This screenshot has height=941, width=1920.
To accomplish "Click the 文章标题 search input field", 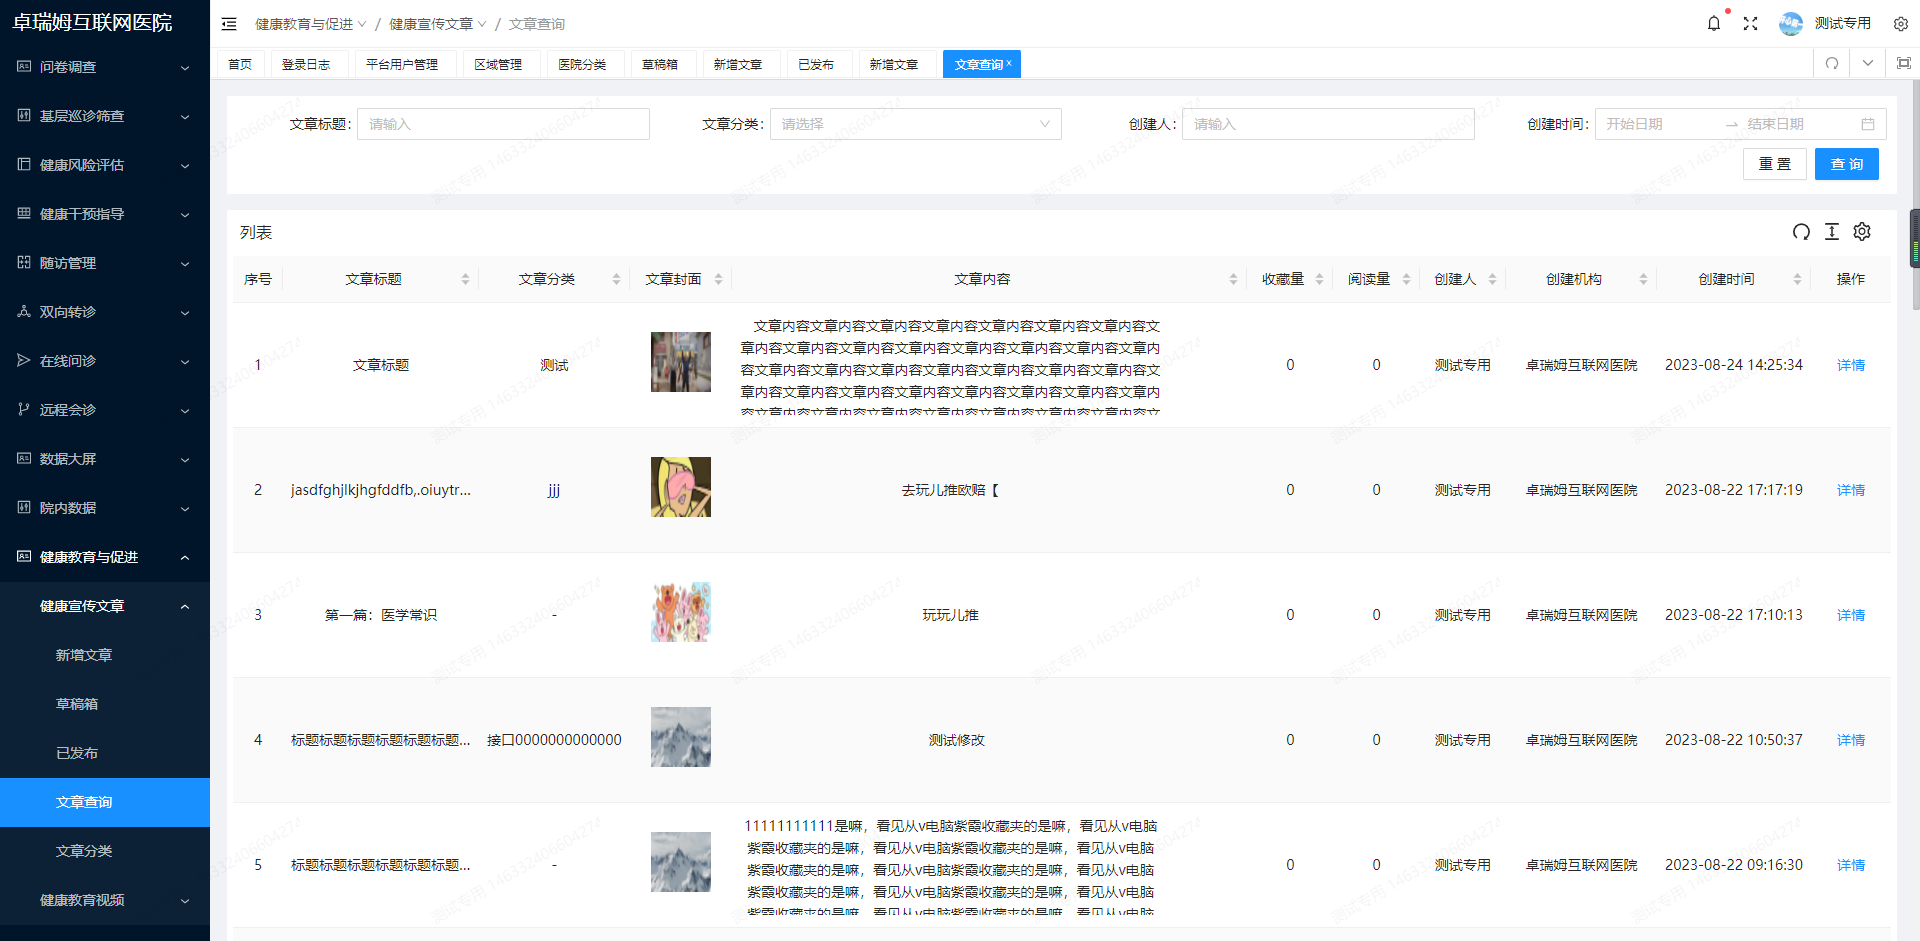I will click(503, 124).
